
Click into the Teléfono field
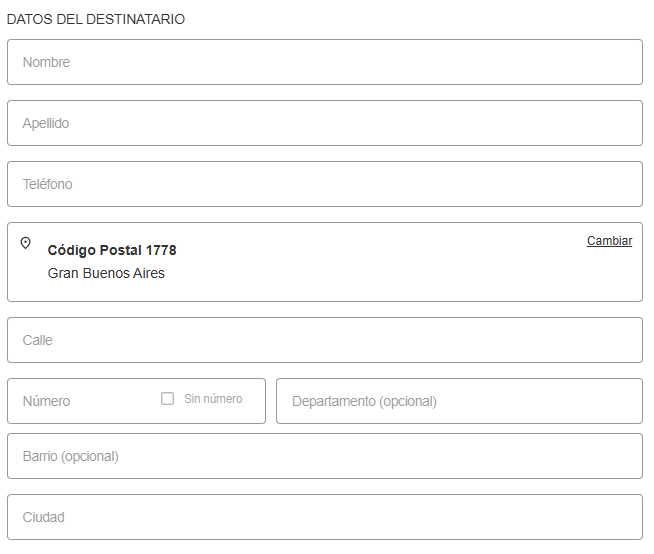tap(324, 184)
